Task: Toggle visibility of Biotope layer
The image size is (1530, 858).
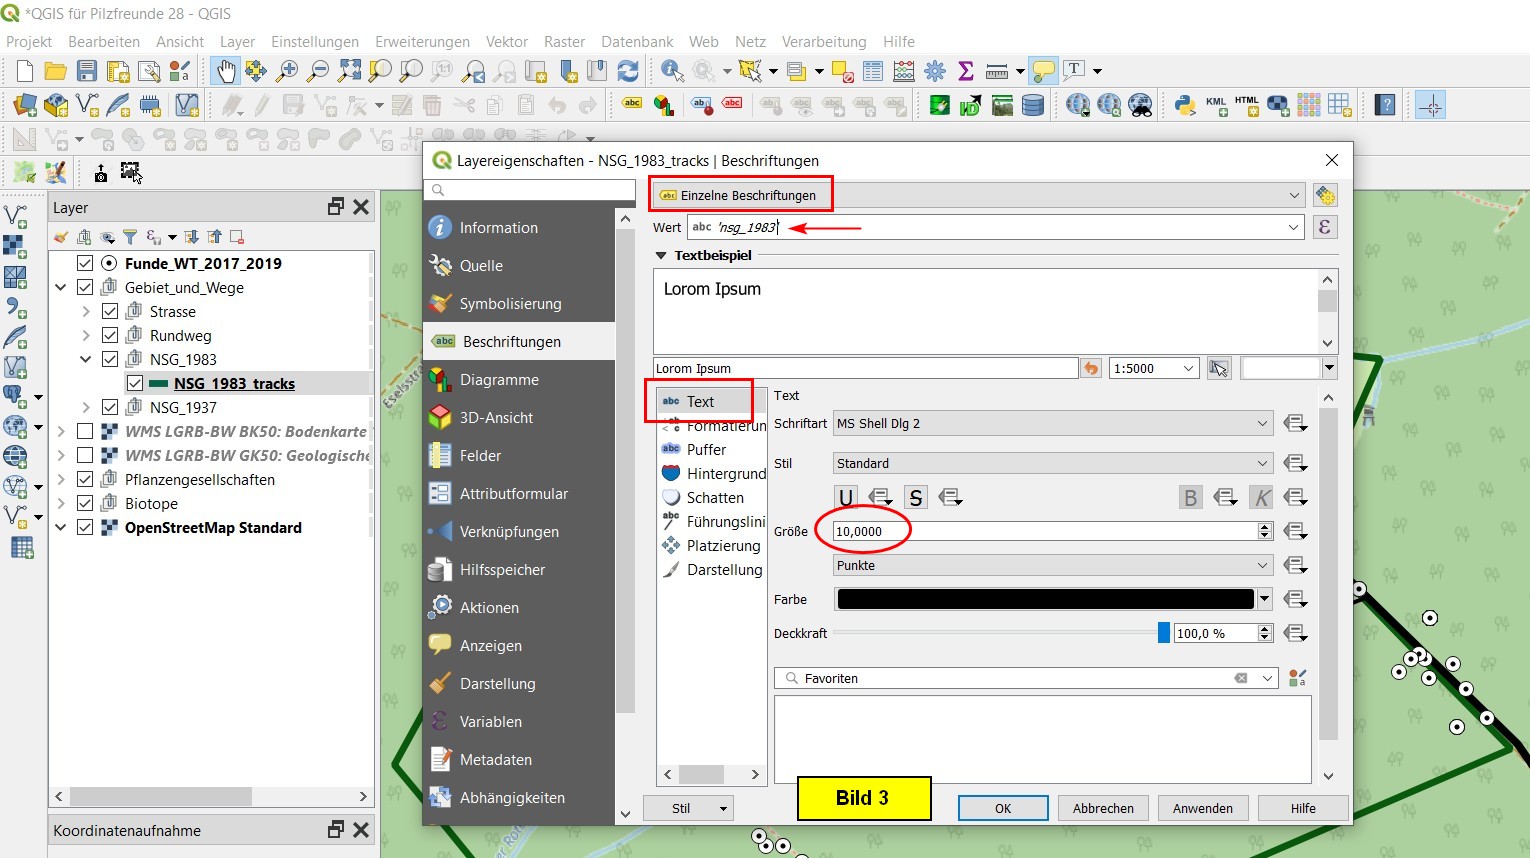Action: click(85, 504)
